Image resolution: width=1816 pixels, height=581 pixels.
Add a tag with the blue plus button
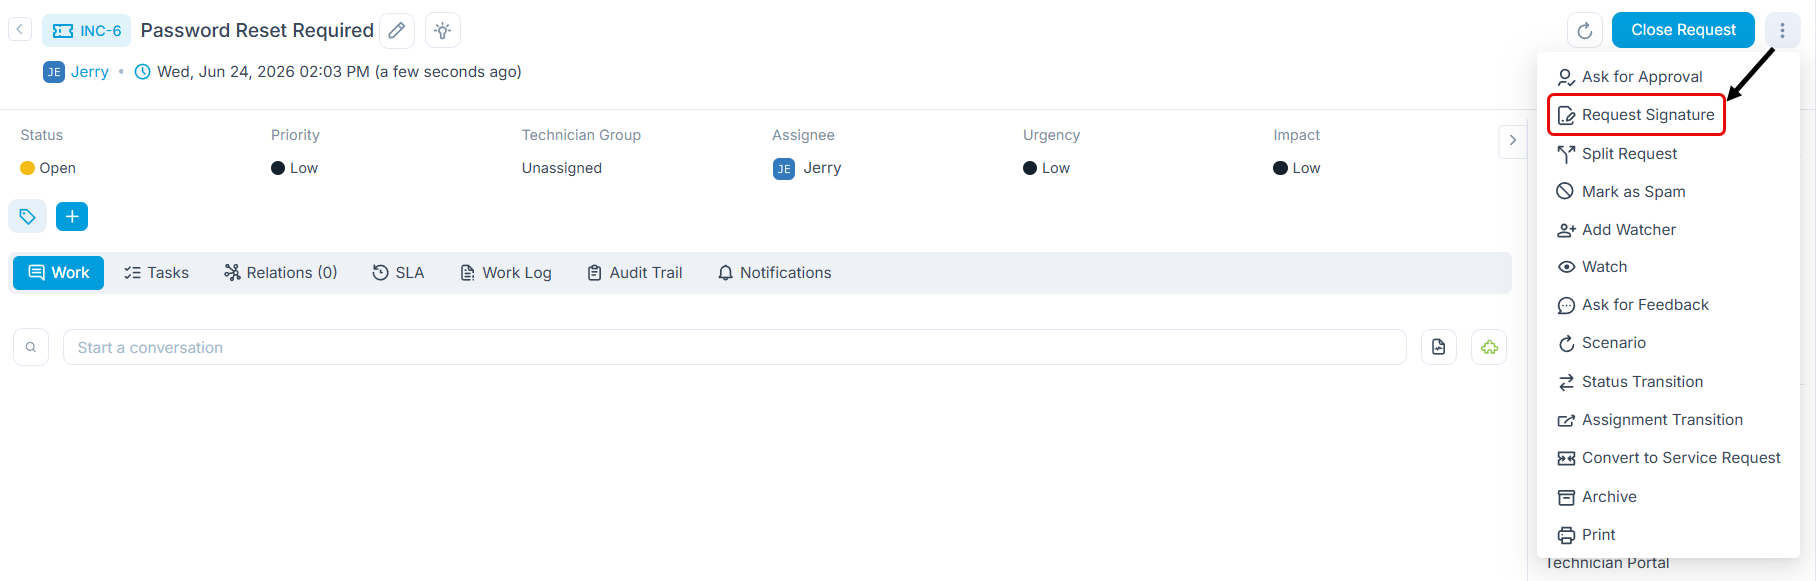(72, 216)
